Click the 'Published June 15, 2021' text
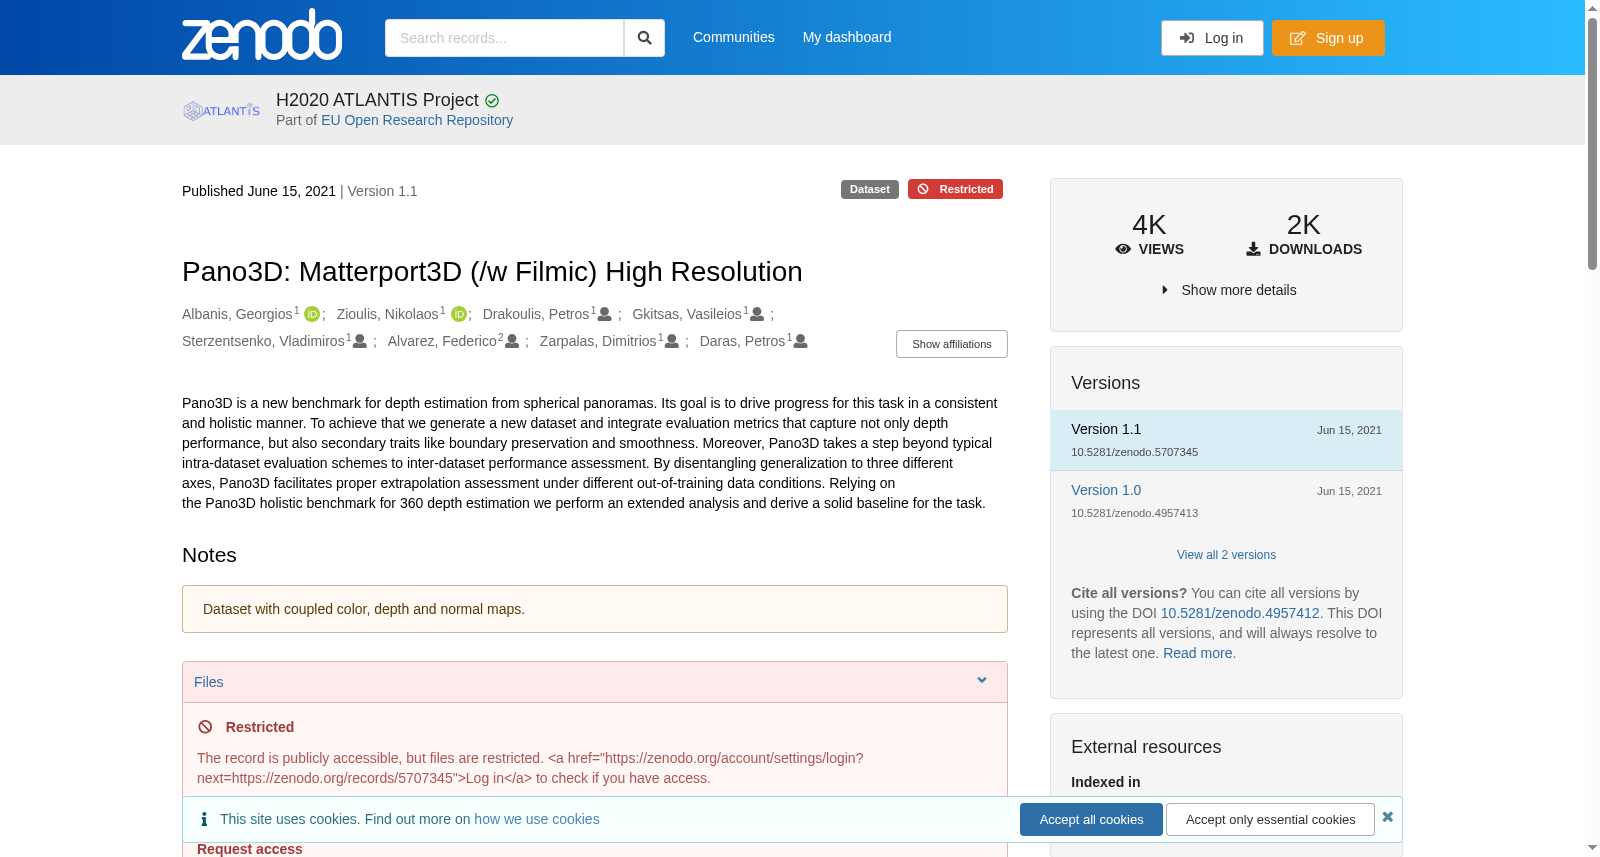The height and width of the screenshot is (857, 1600). [259, 191]
